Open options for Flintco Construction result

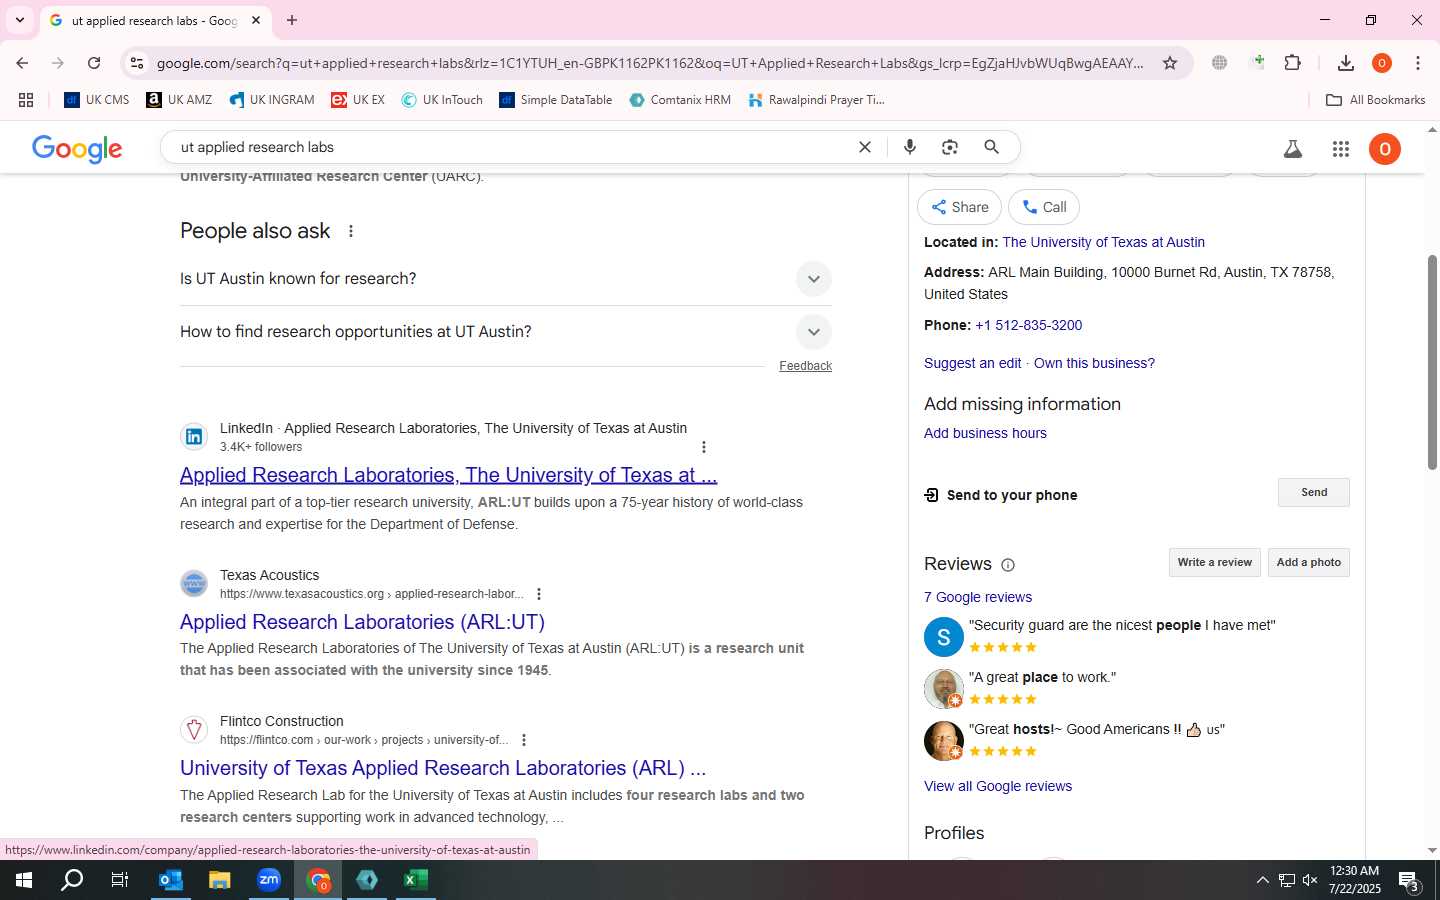pos(524,740)
